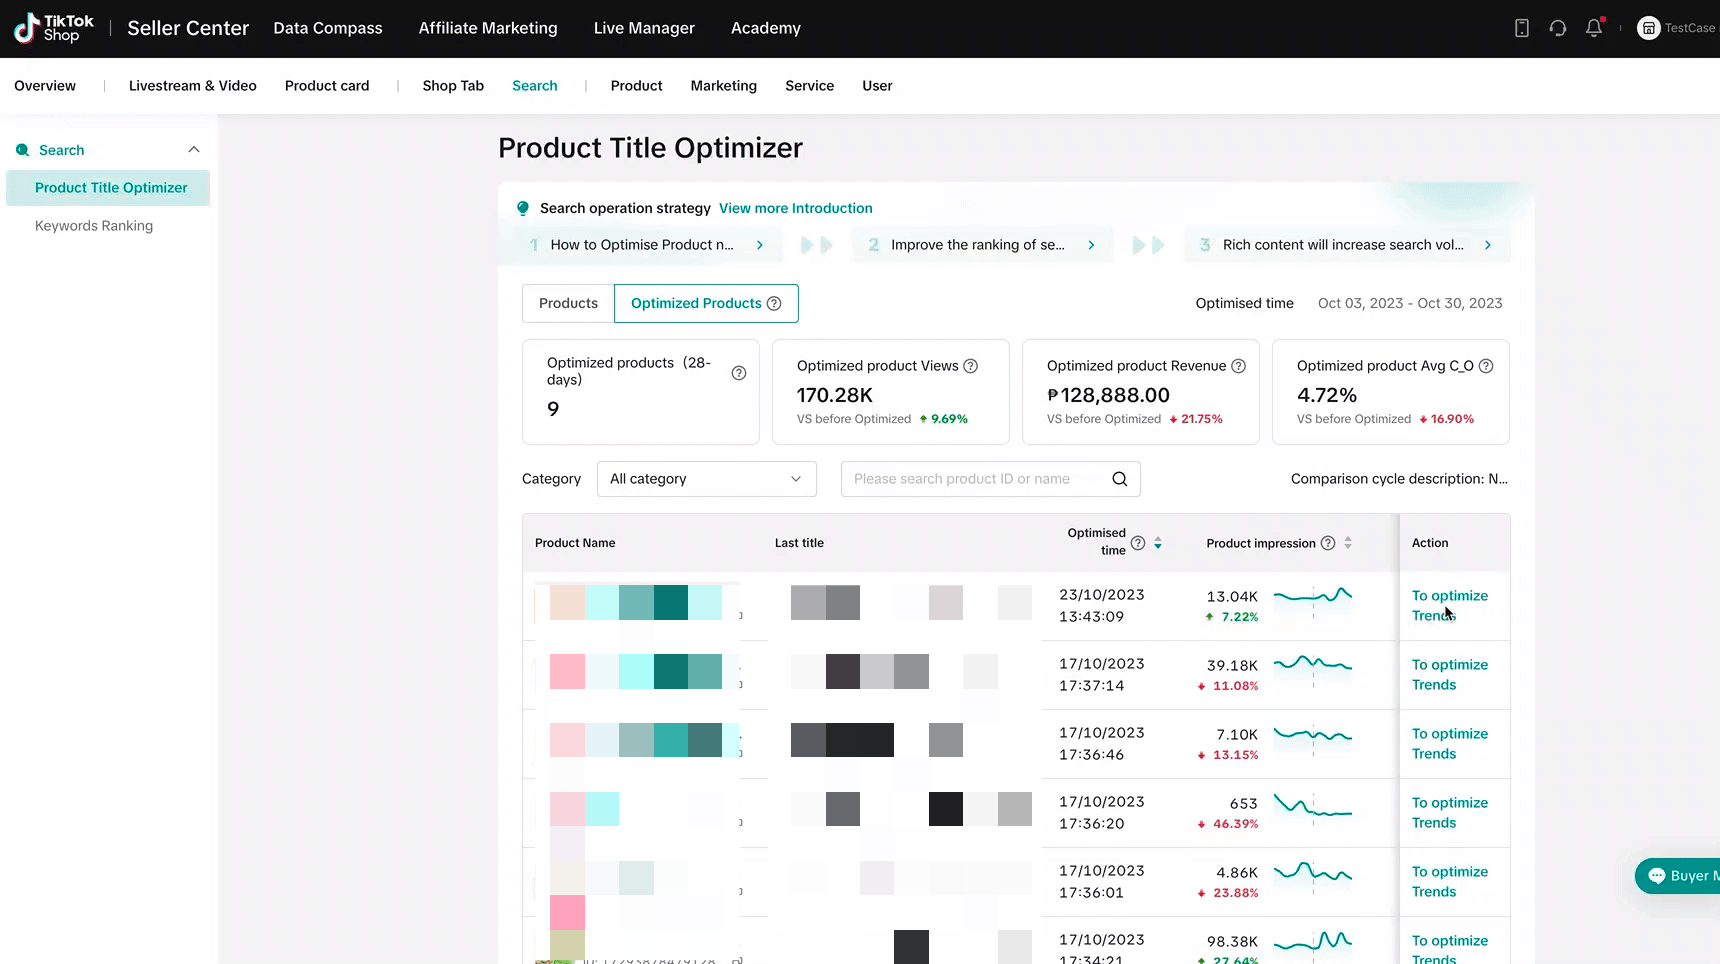Click help icon beside Optimized product Views

point(970,366)
